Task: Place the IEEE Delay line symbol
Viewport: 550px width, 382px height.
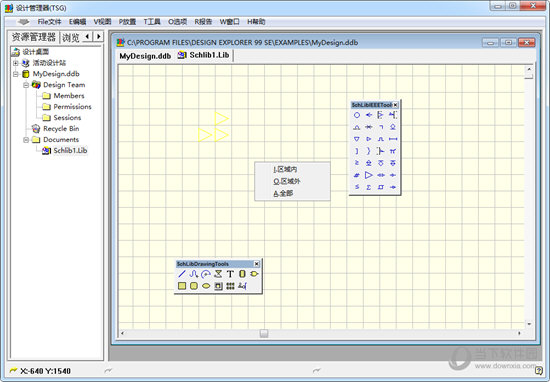Action: [x=393, y=139]
